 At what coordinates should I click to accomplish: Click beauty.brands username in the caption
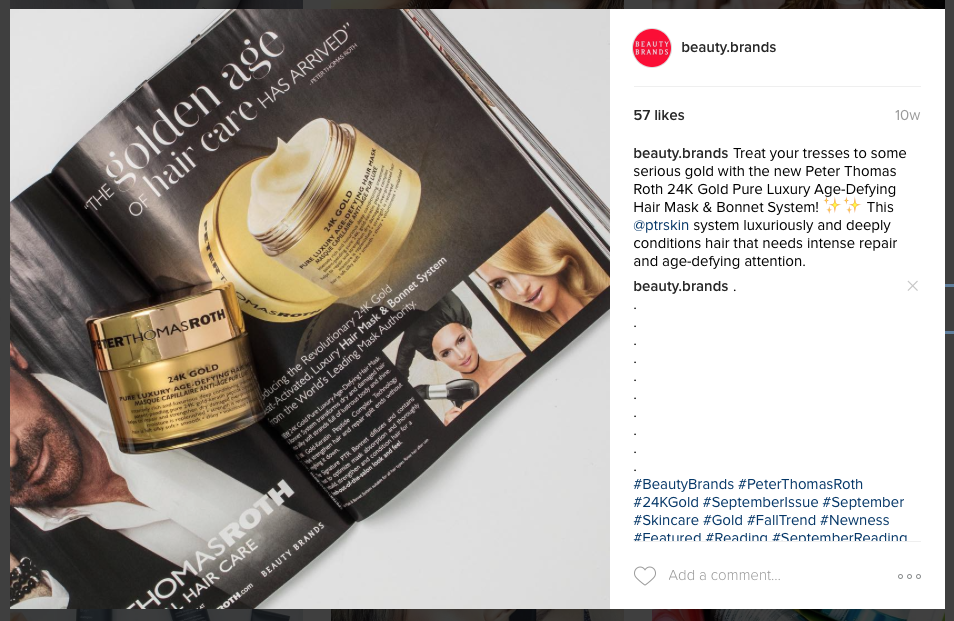[x=680, y=153]
